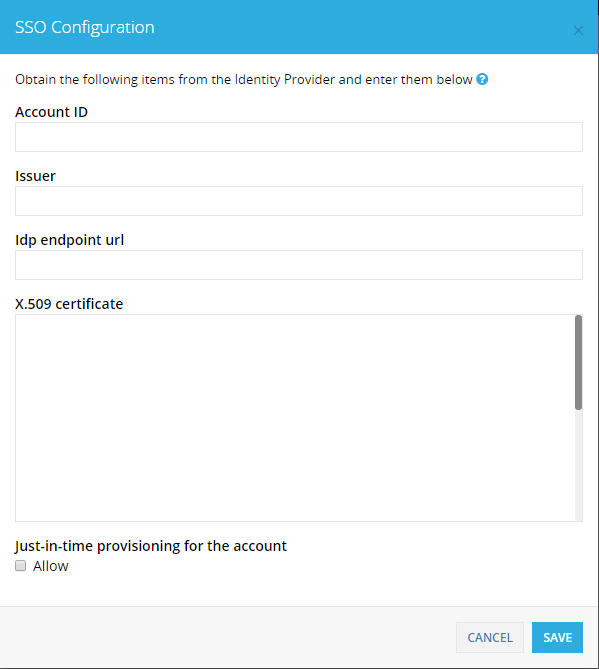Click the Account ID label
Viewport: 599px width, 669px height.
pyautogui.click(x=51, y=112)
